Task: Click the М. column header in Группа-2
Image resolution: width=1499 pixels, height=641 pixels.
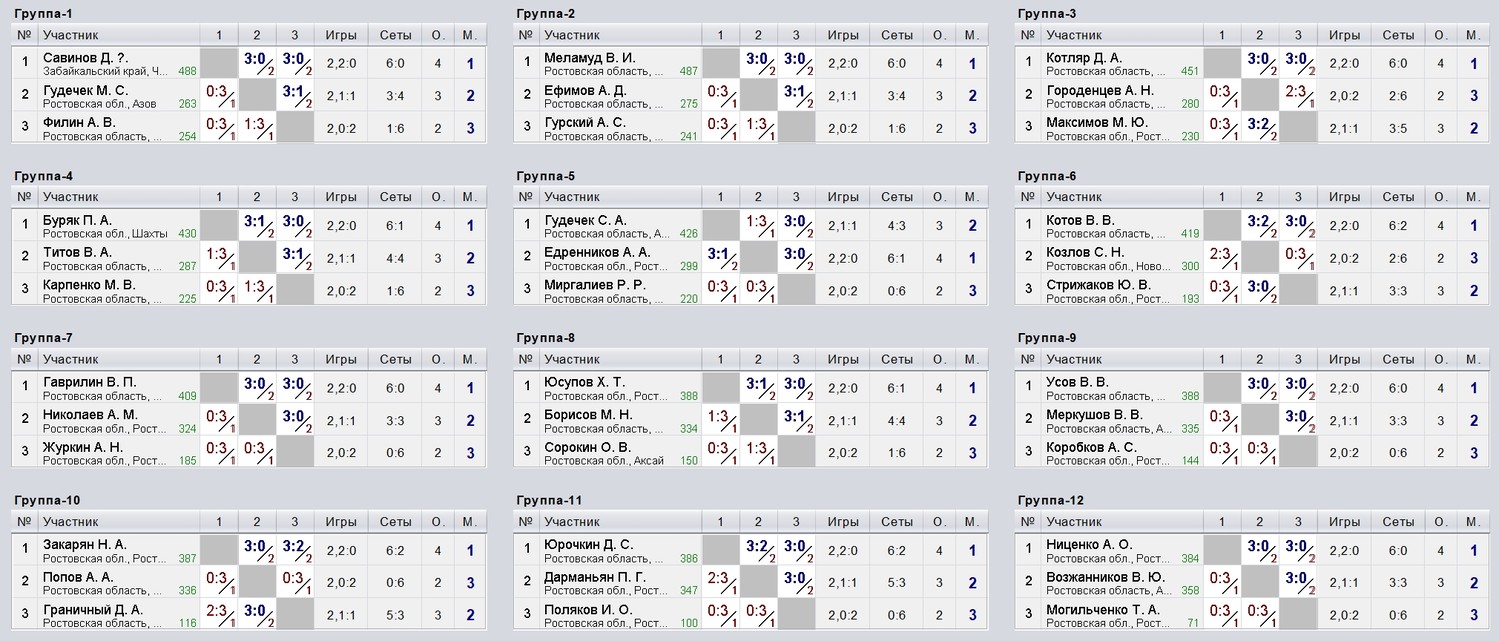Action: pos(971,35)
